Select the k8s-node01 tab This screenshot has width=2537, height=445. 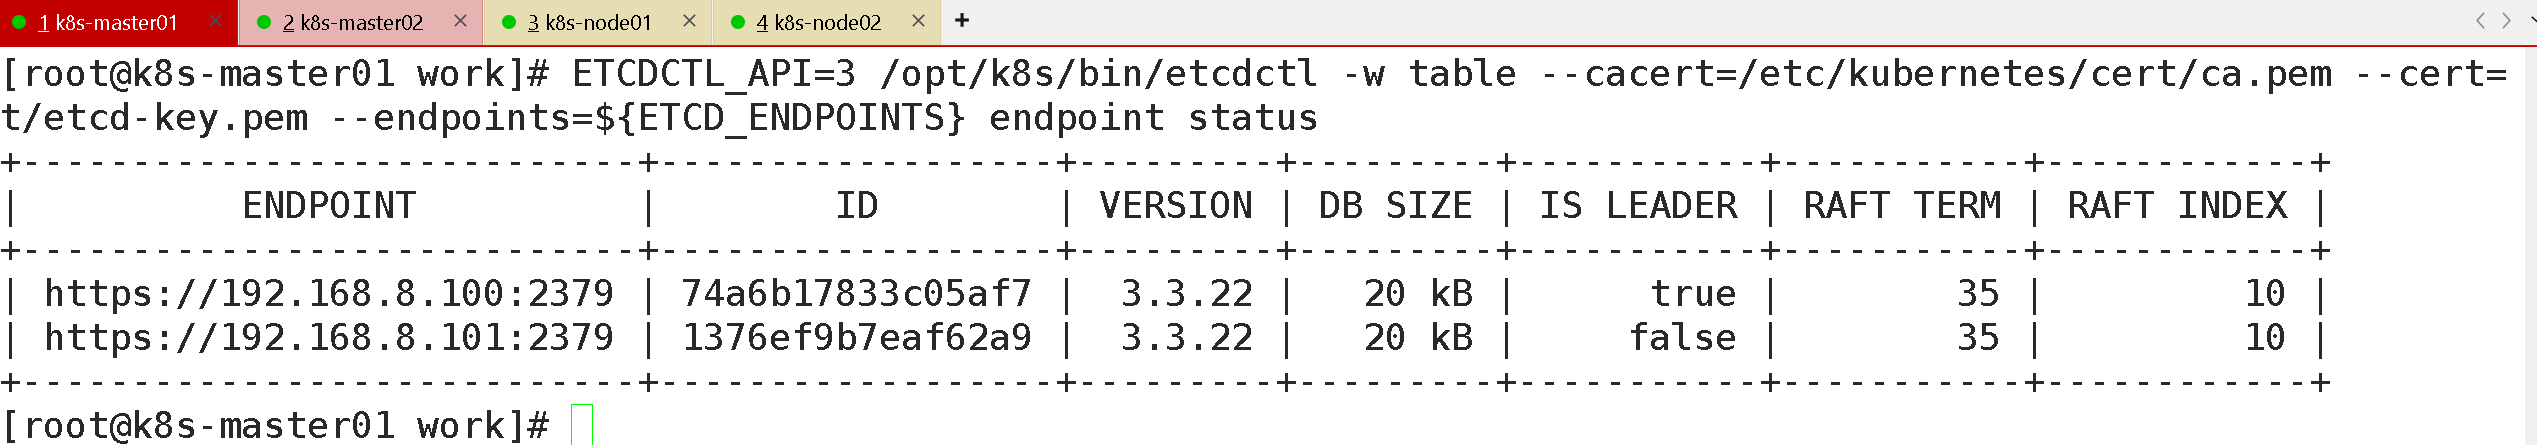(590, 23)
